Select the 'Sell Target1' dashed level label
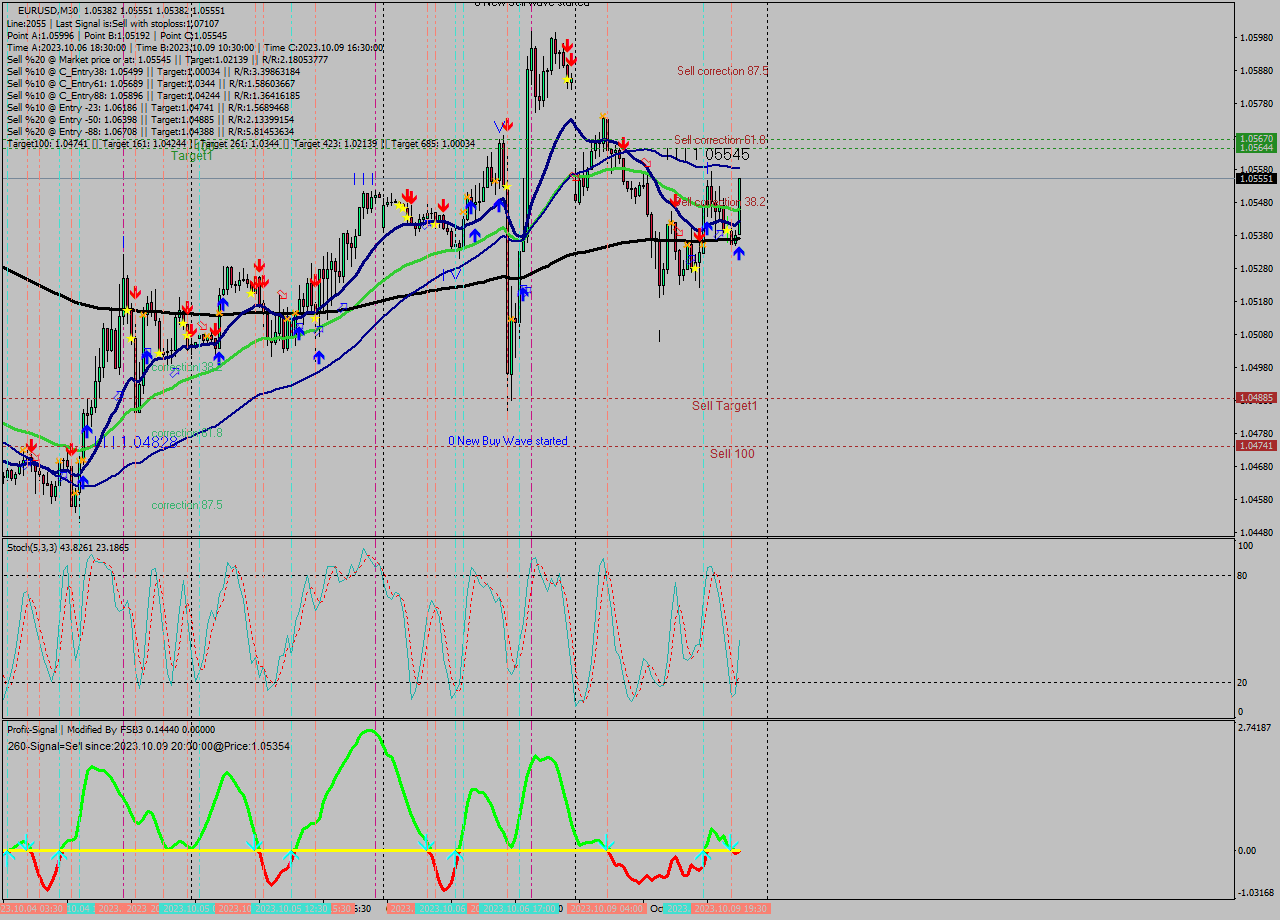This screenshot has height=920, width=1280. point(724,406)
